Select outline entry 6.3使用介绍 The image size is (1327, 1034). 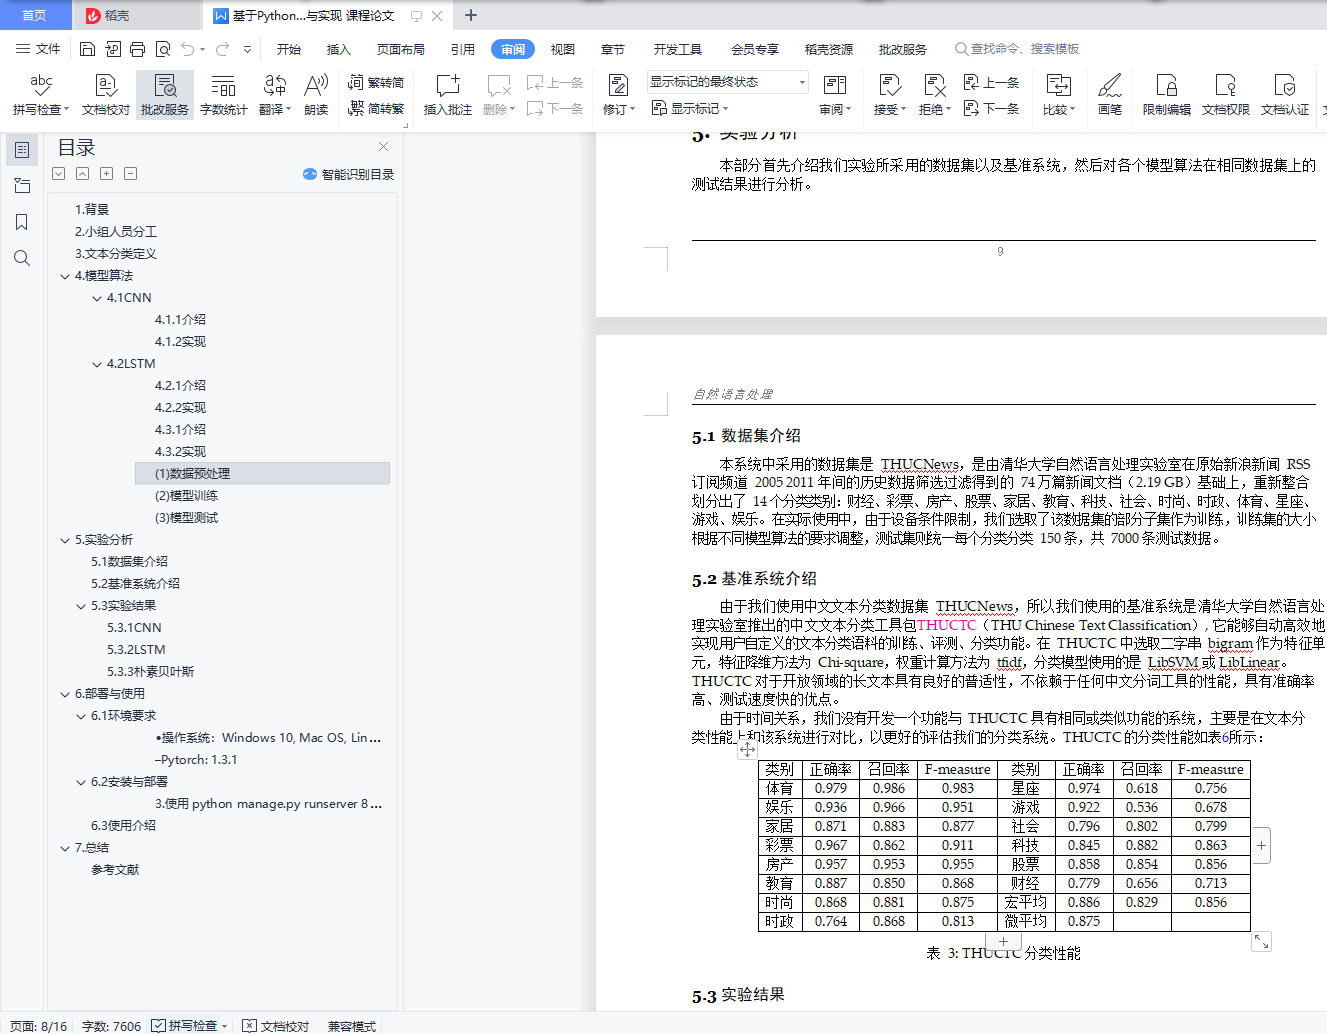(x=124, y=826)
